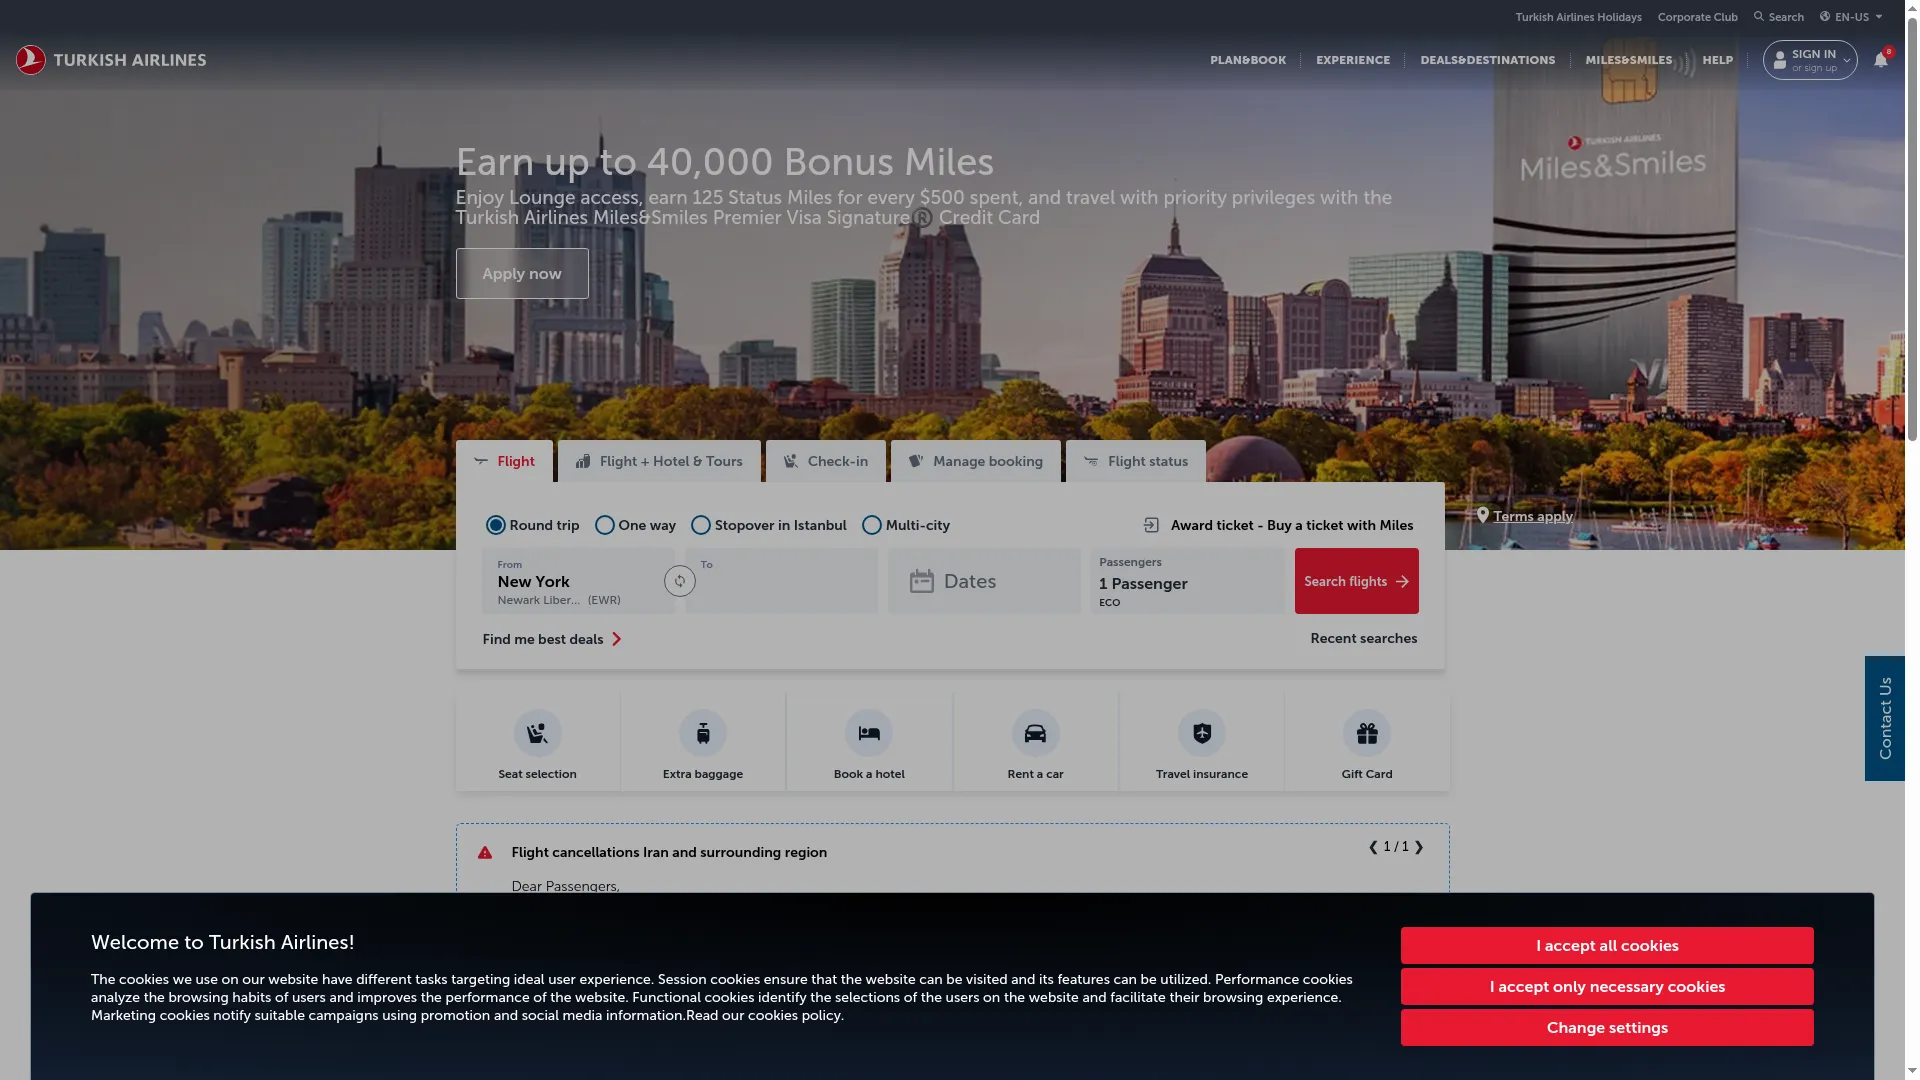Click the To destination field
The width and height of the screenshot is (1920, 1080).
tap(781, 581)
